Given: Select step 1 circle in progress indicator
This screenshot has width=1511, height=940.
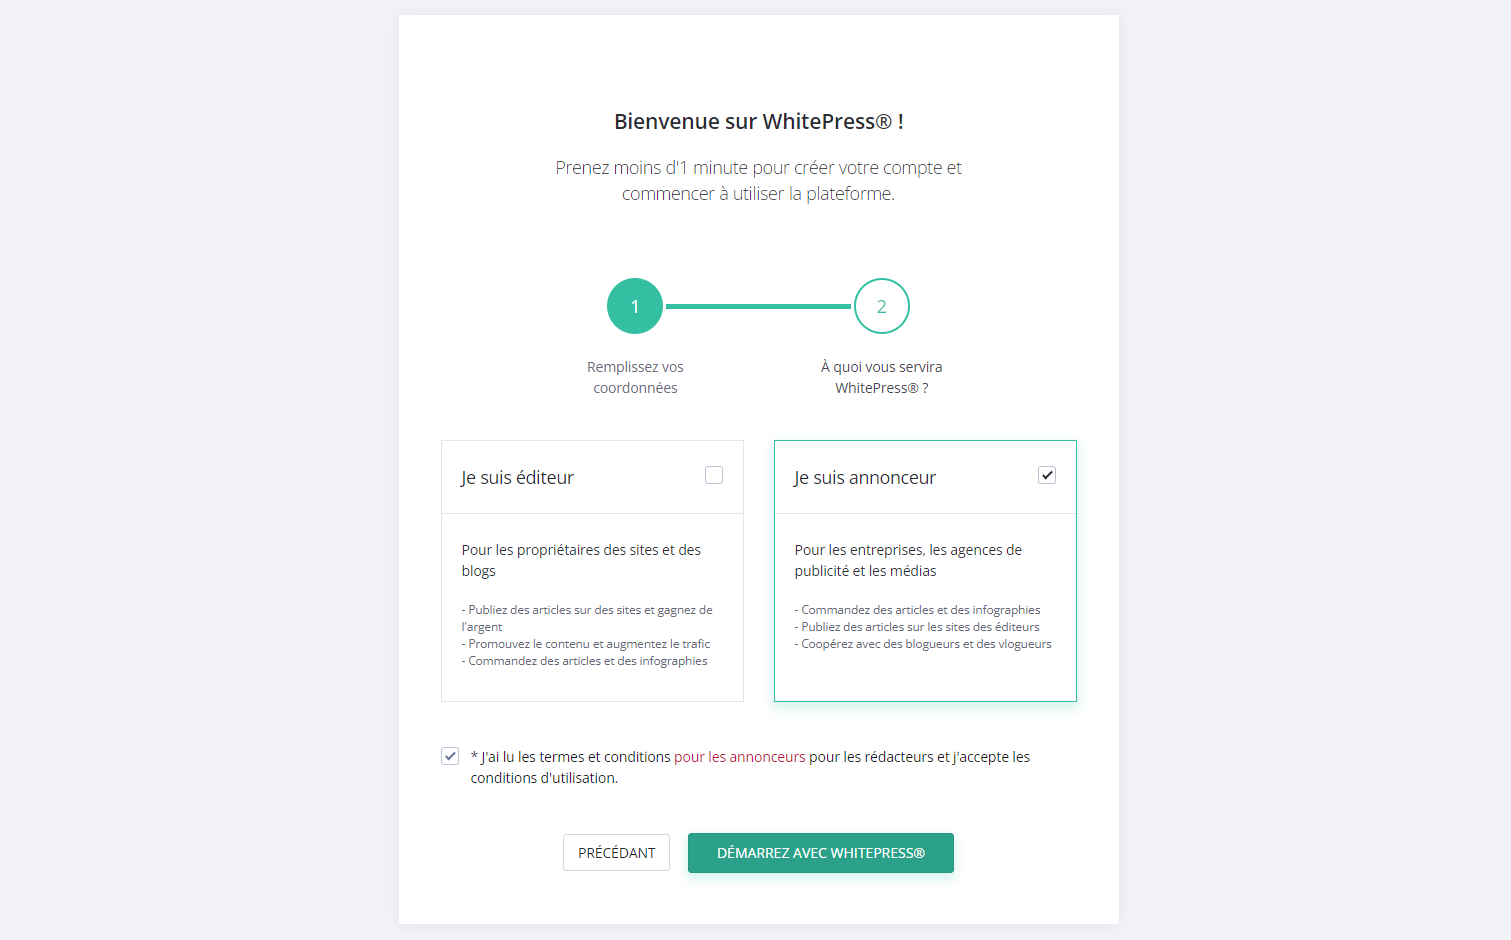Looking at the screenshot, I should pos(635,306).
